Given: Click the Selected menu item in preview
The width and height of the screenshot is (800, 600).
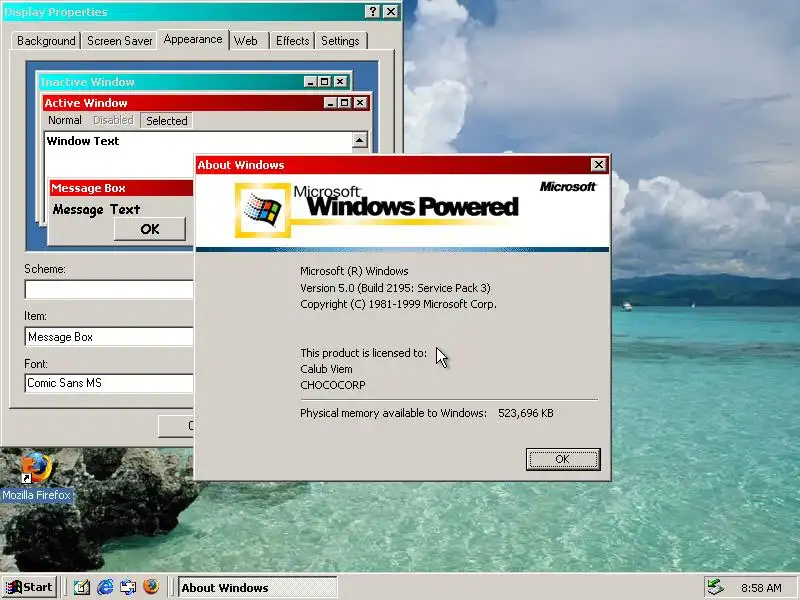Looking at the screenshot, I should tap(166, 120).
